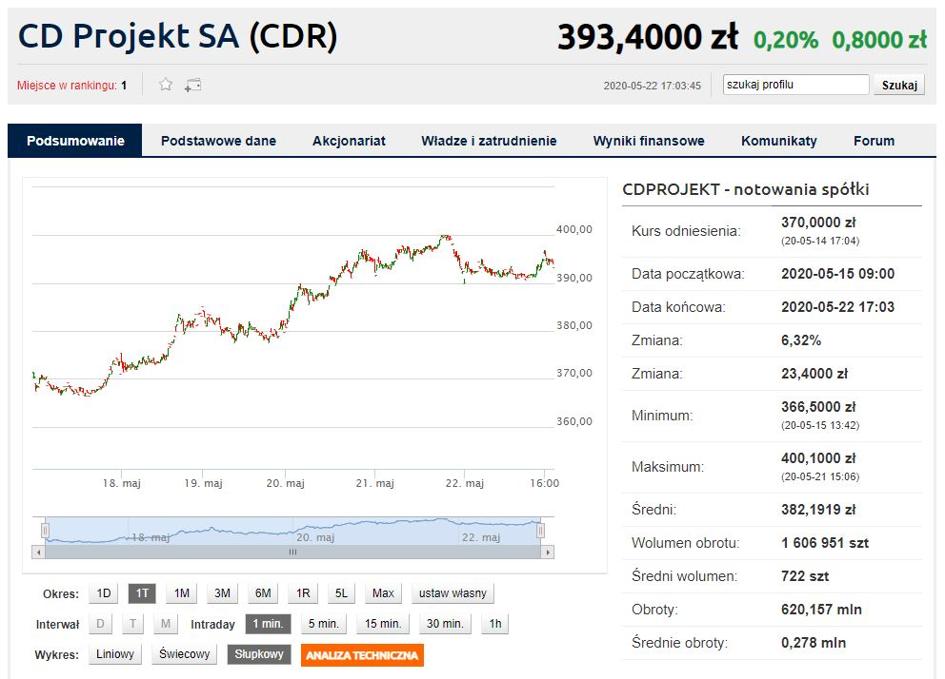The height and width of the screenshot is (679, 945).
Task: Click Obroty value 620,157 mln
Action: coord(821,609)
